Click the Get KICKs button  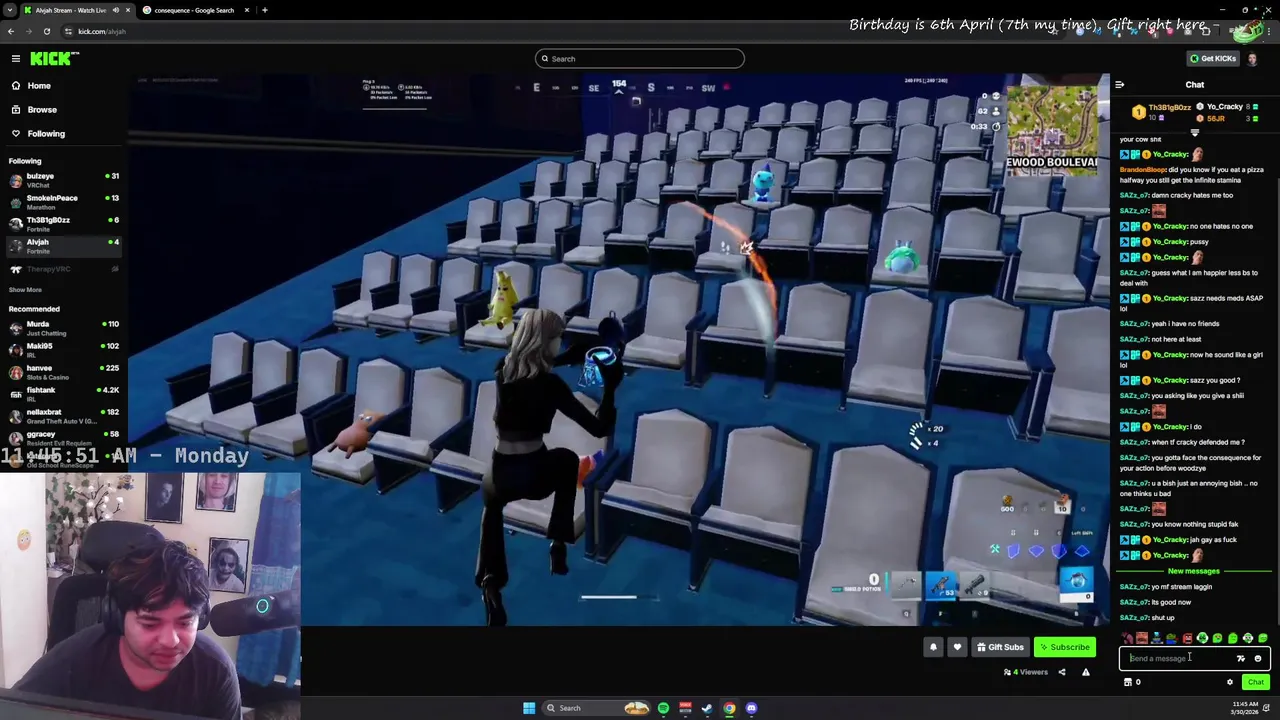(x=1212, y=59)
